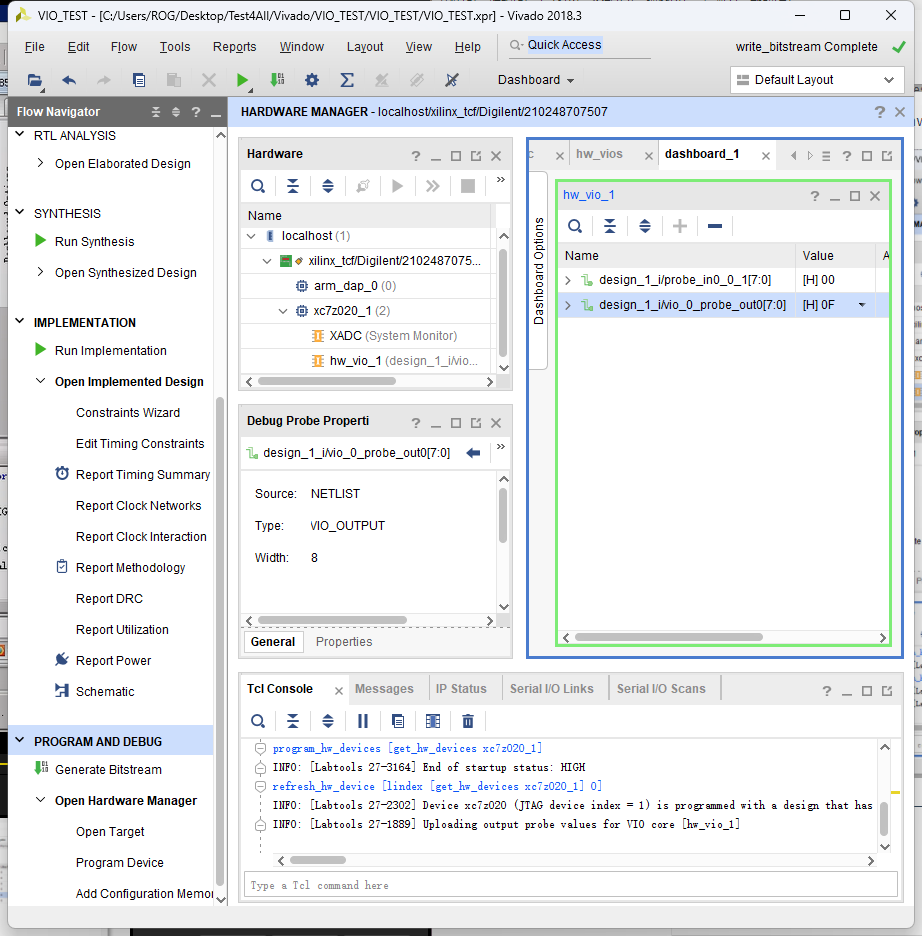Image resolution: width=922 pixels, height=936 pixels.
Task: Collapse Open Hardware Manager node
Action: 40,800
